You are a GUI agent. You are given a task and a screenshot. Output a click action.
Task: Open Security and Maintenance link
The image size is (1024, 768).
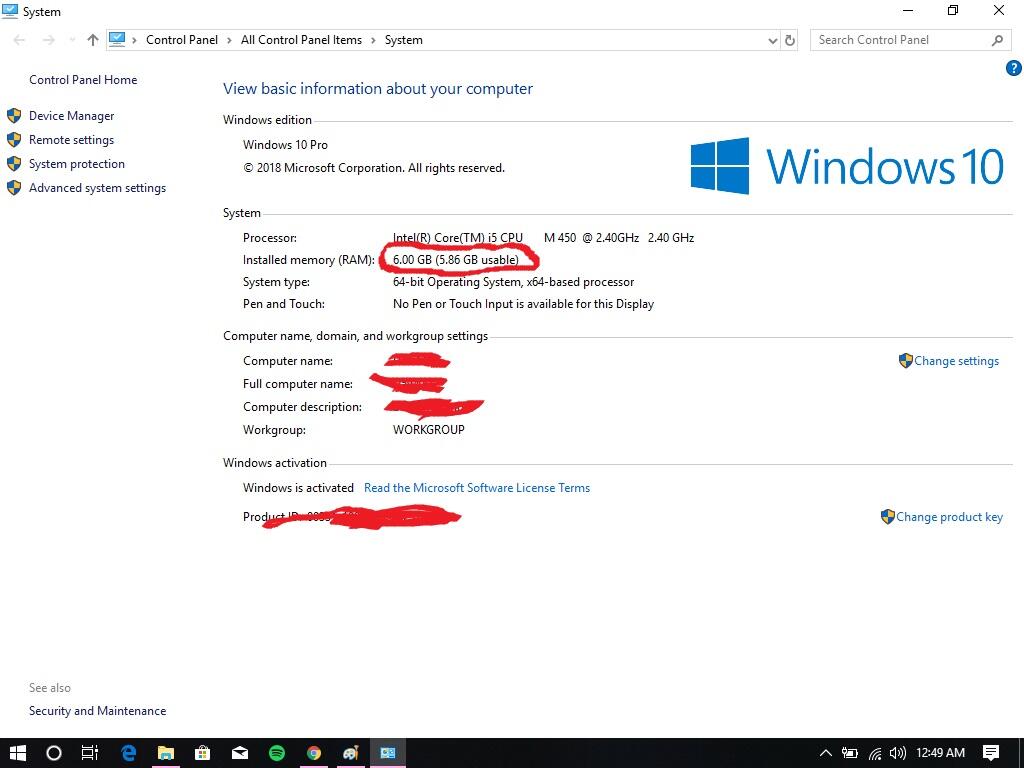tap(97, 711)
